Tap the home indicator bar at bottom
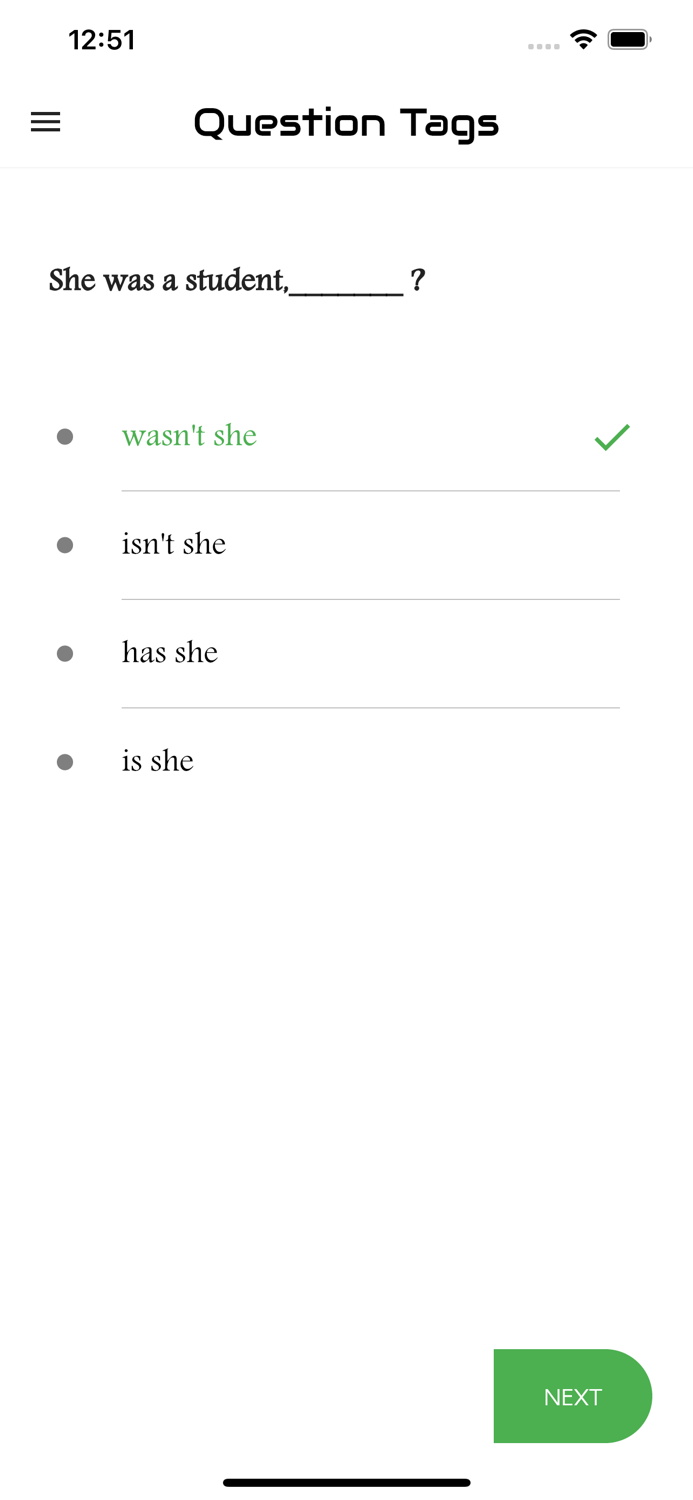The height and width of the screenshot is (1500, 693). pos(346,1483)
